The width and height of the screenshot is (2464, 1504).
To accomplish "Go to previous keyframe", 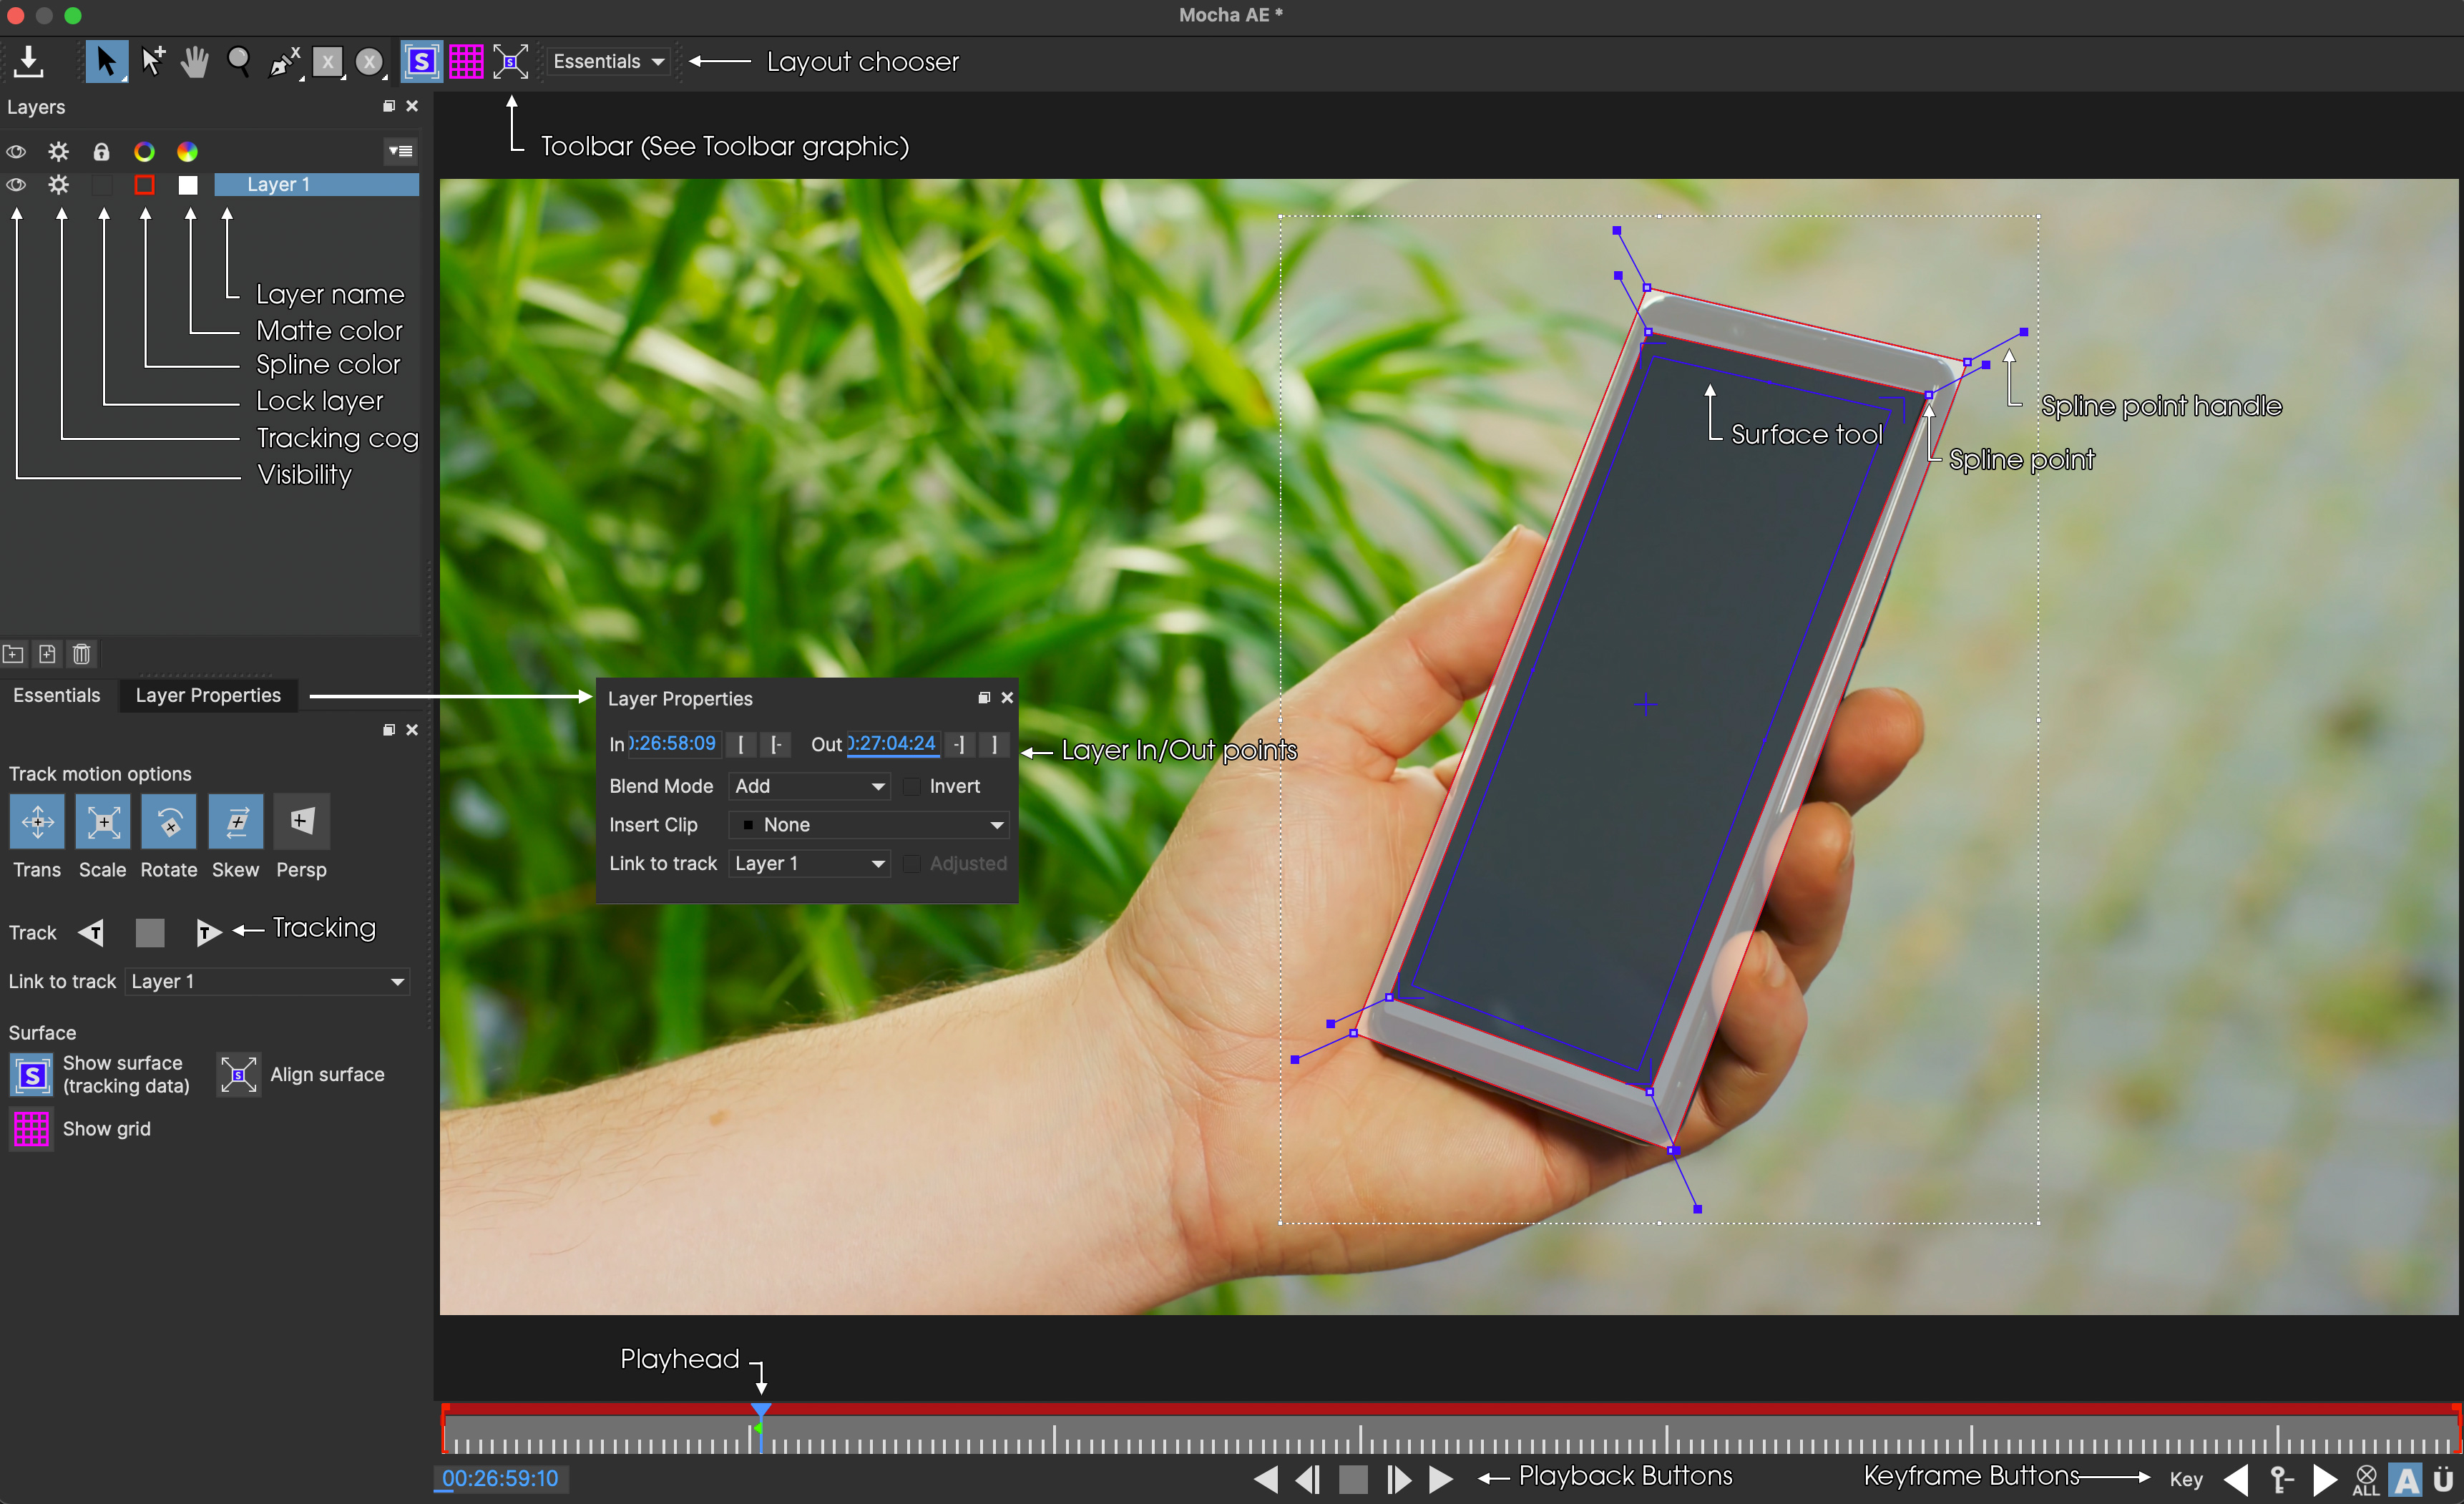I will [2236, 1478].
